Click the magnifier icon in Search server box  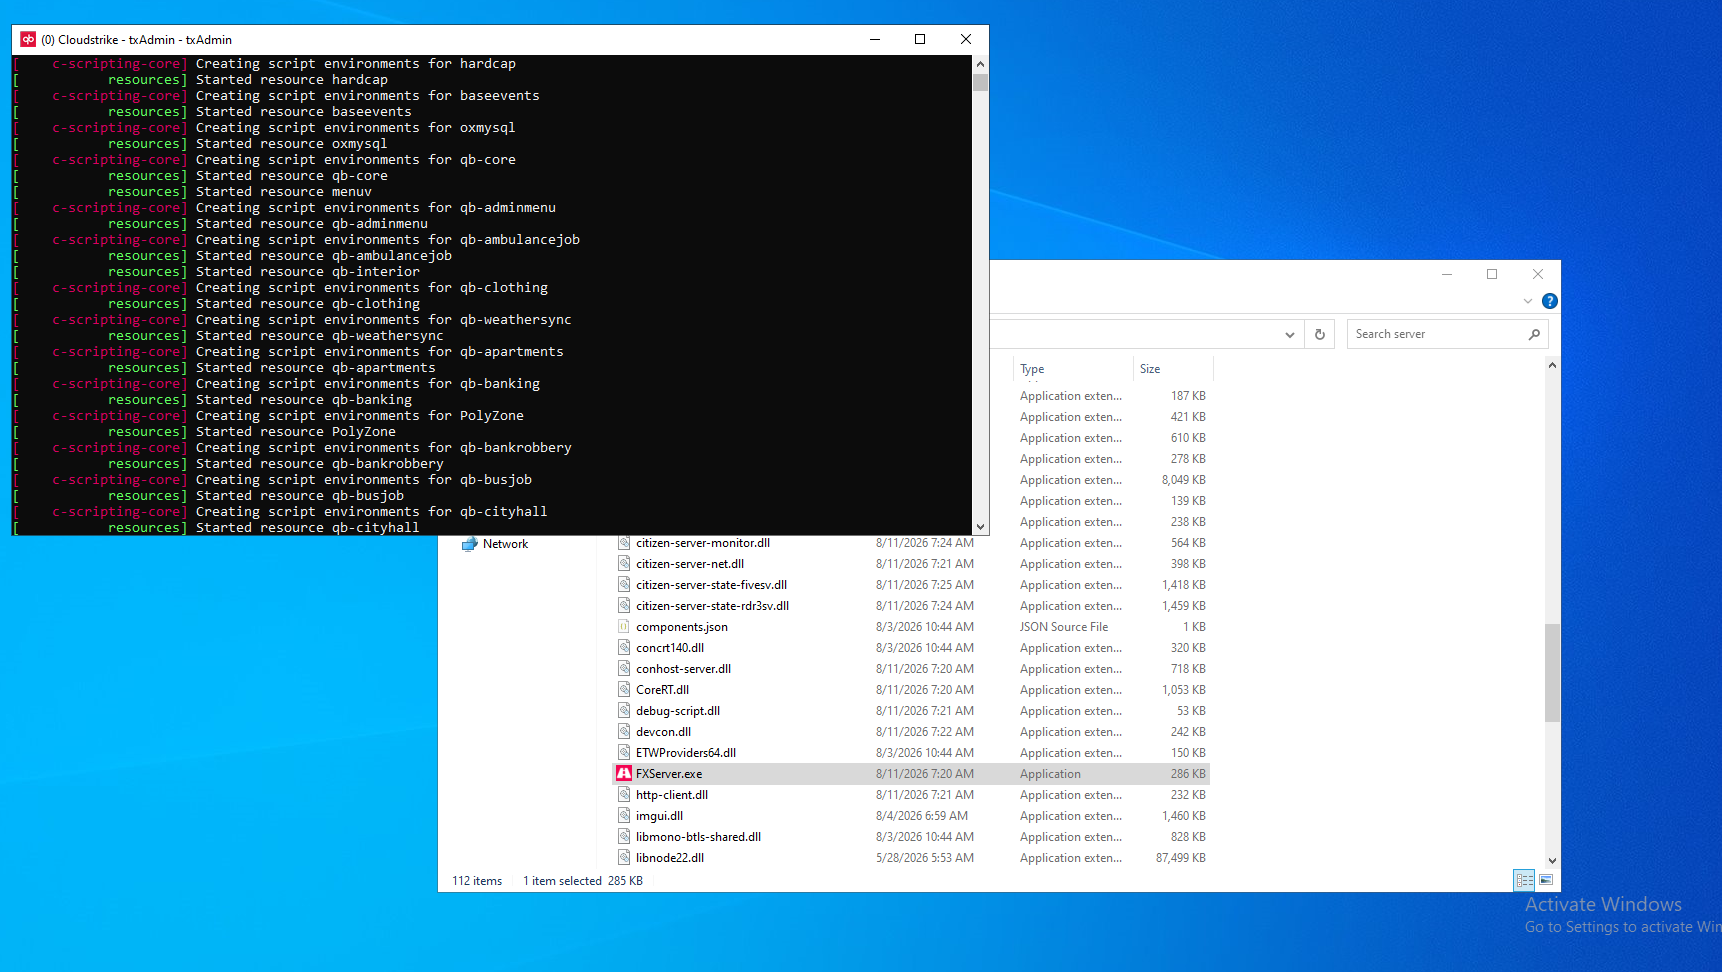[x=1534, y=334]
